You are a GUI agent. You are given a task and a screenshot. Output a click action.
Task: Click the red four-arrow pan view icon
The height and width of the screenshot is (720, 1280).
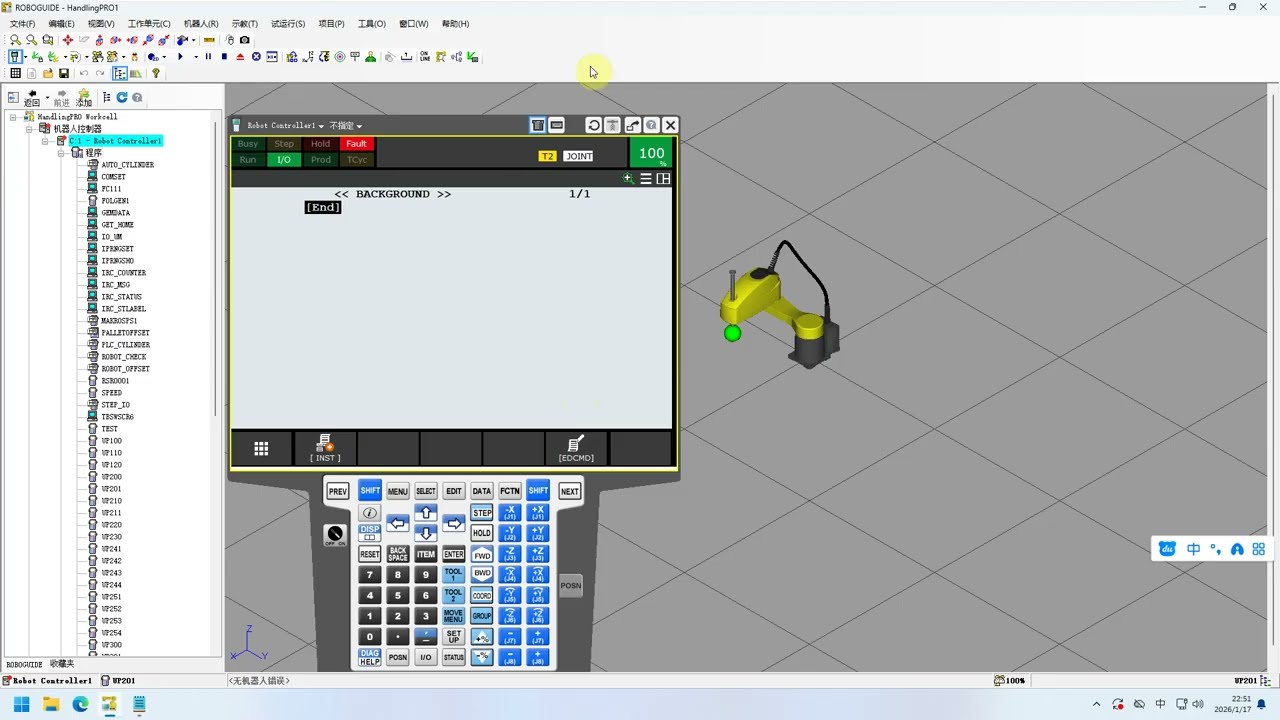pos(67,40)
